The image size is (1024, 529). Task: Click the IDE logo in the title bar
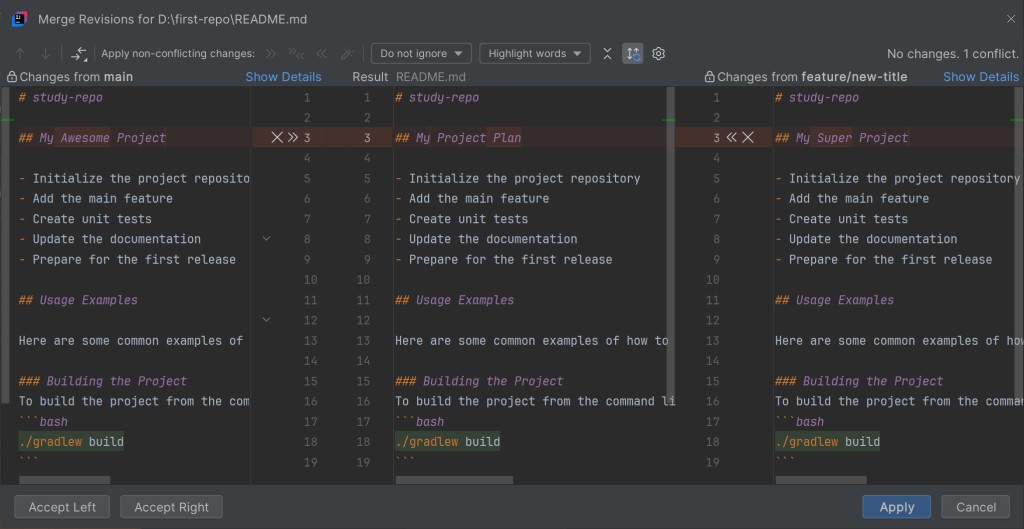19,19
